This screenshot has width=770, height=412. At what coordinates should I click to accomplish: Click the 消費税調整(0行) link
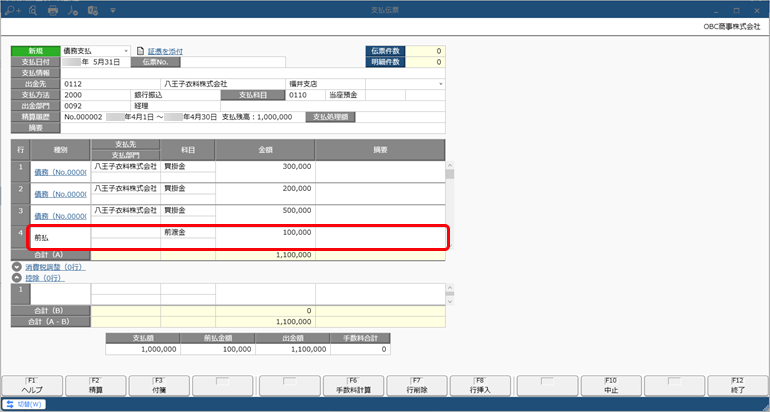[55, 267]
